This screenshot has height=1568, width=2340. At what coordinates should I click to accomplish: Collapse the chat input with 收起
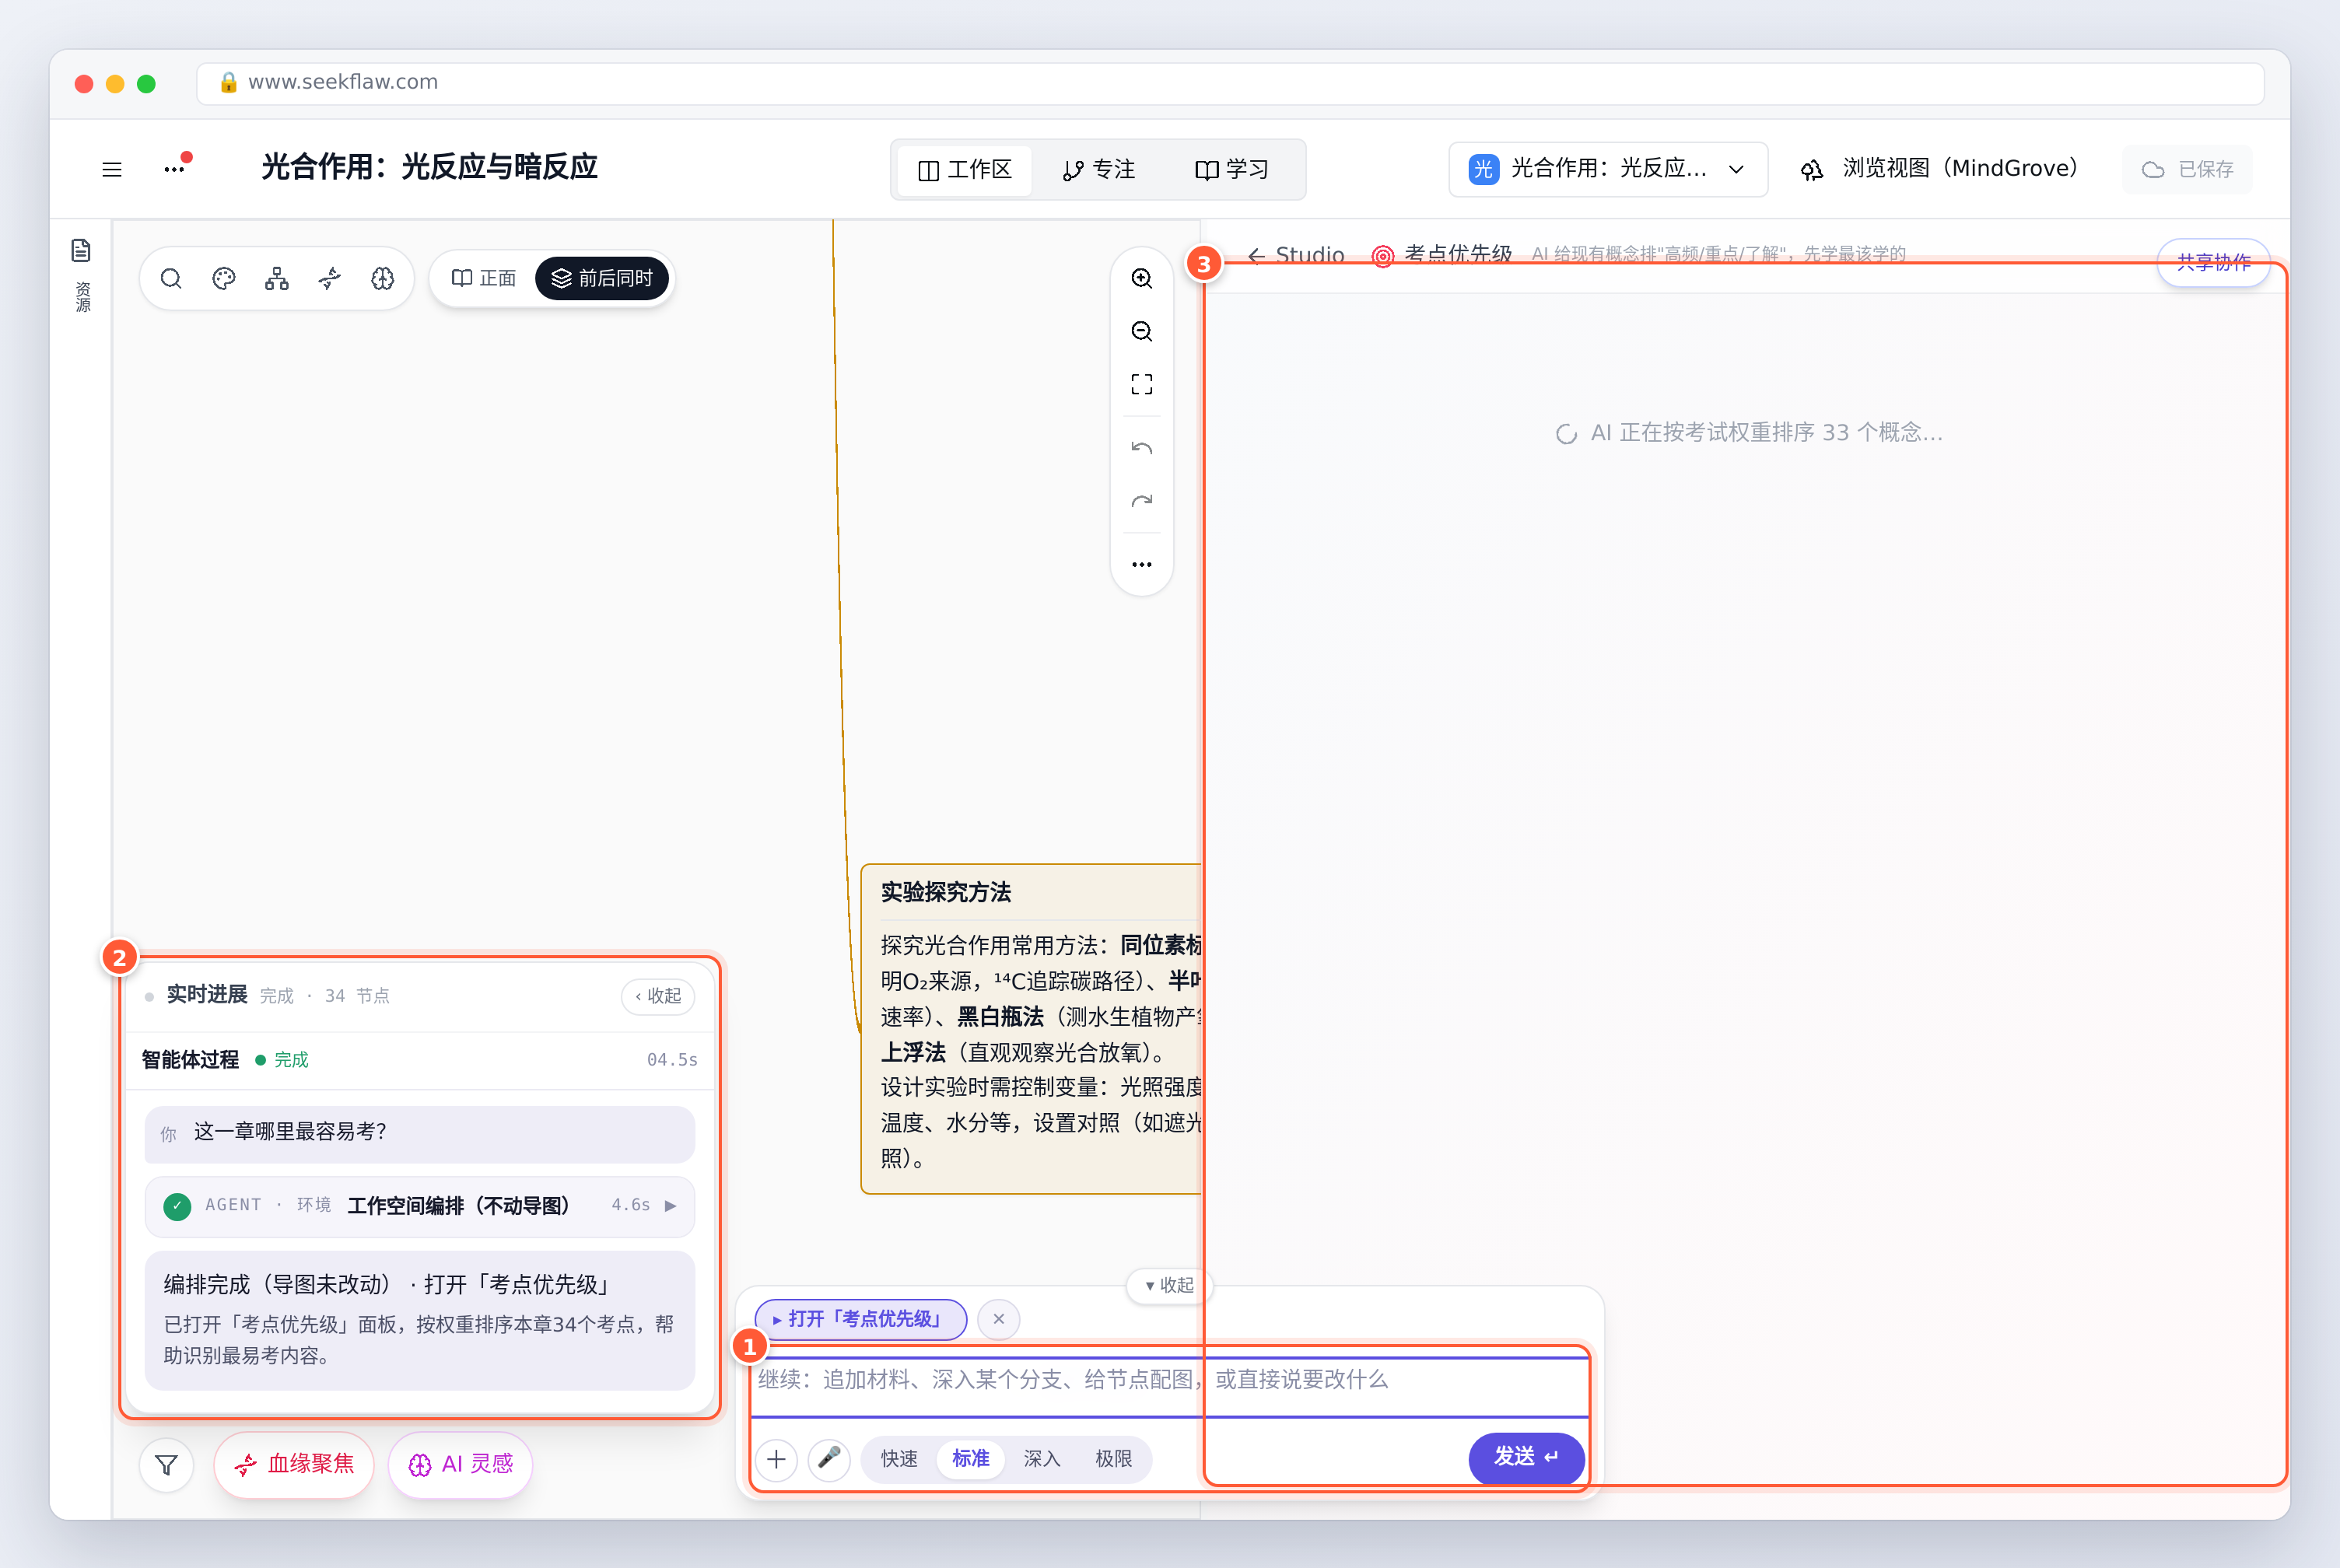tap(1169, 1285)
